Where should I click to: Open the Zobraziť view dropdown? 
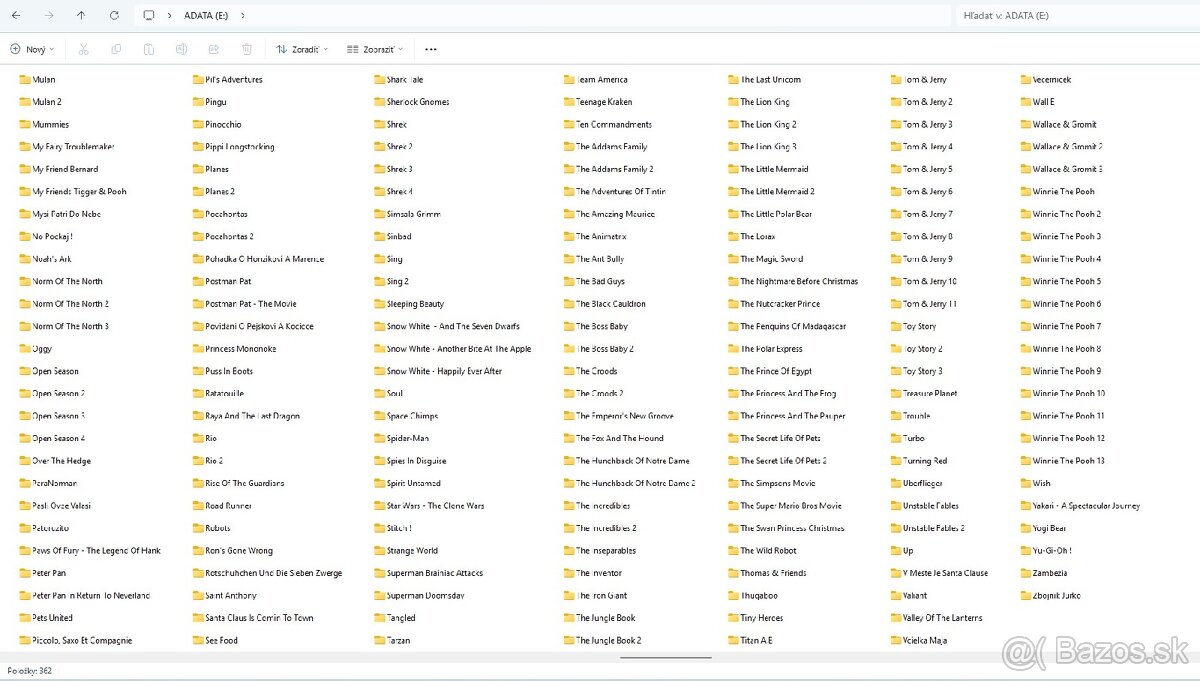(375, 49)
